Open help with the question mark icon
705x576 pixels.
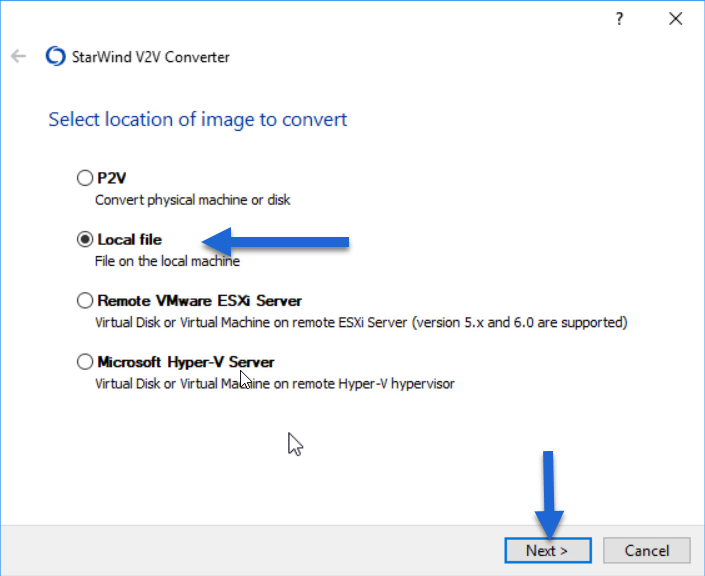pyautogui.click(x=619, y=19)
